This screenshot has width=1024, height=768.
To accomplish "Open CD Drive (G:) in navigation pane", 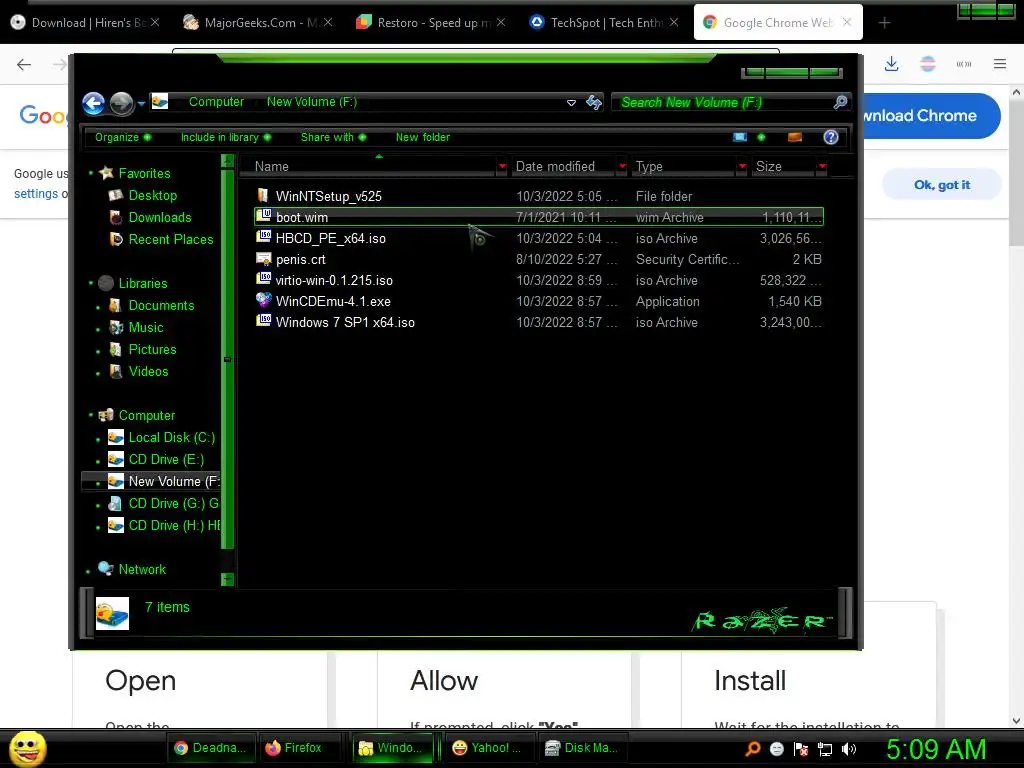I will click(x=173, y=504).
